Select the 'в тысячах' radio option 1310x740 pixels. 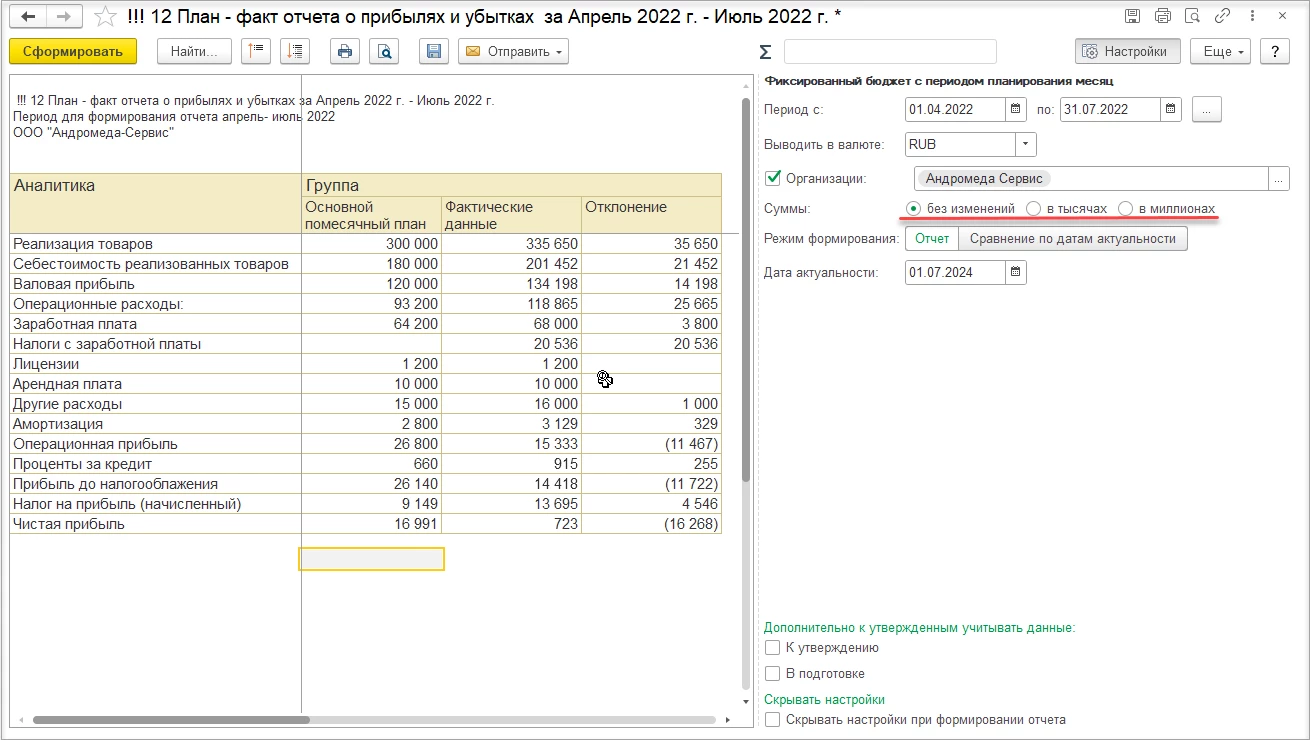click(x=1034, y=208)
